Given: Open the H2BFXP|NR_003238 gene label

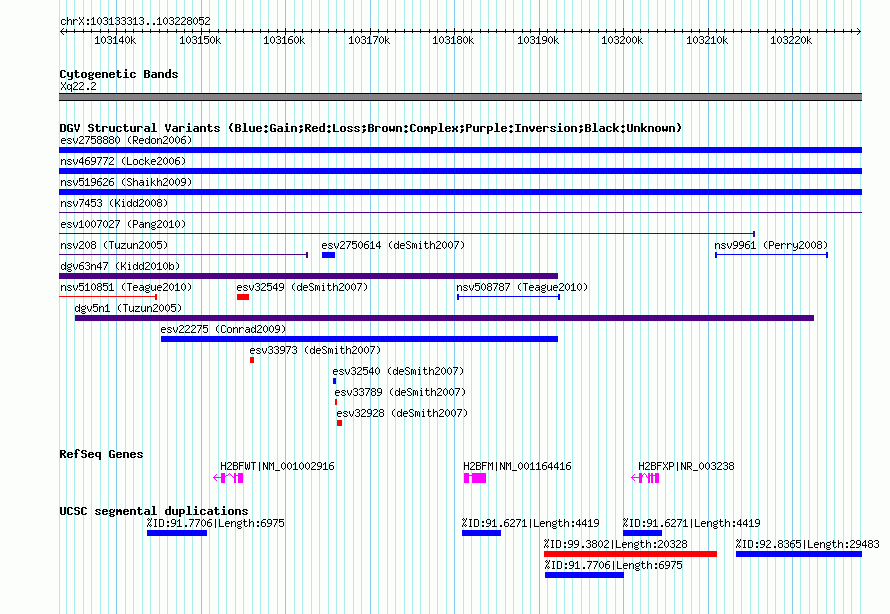Looking at the screenshot, I should [x=686, y=466].
